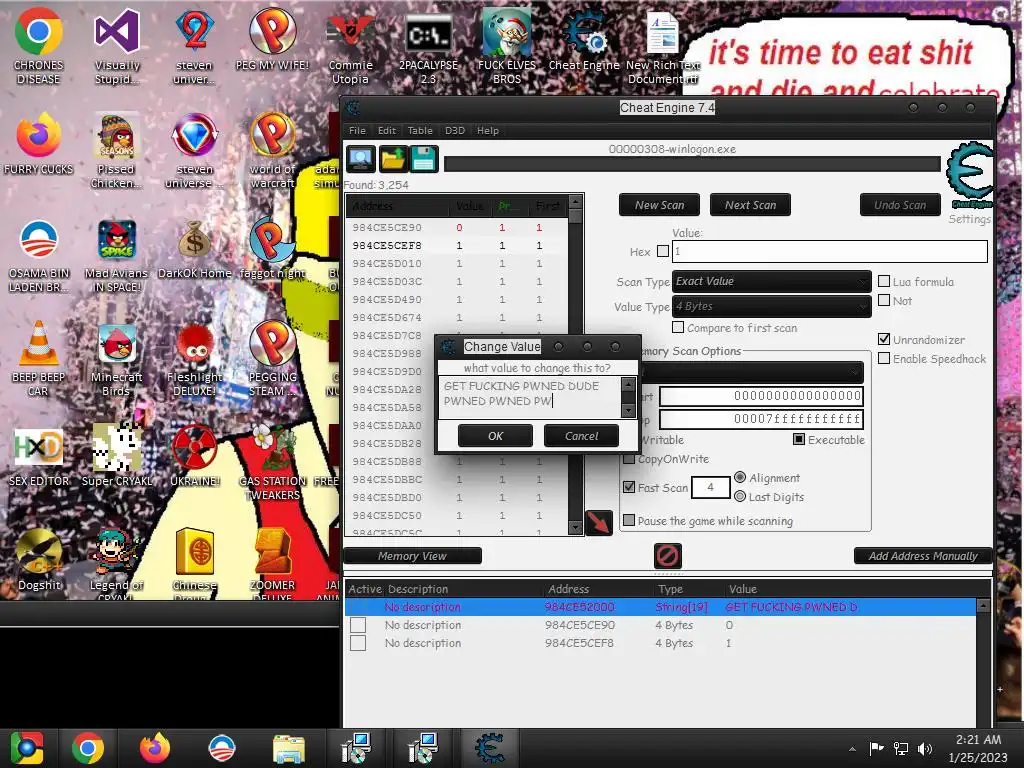Click the Cheat Engine taskbar icon

(490, 748)
